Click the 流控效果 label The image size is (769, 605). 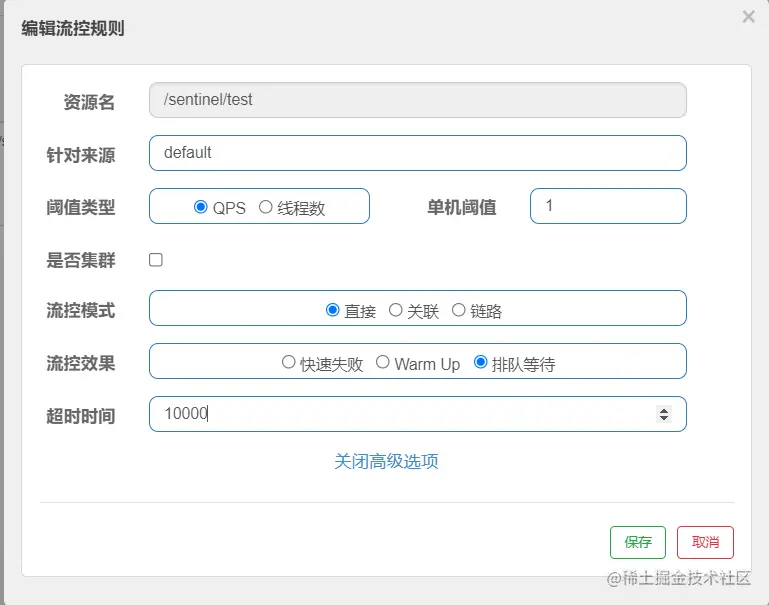(81, 363)
